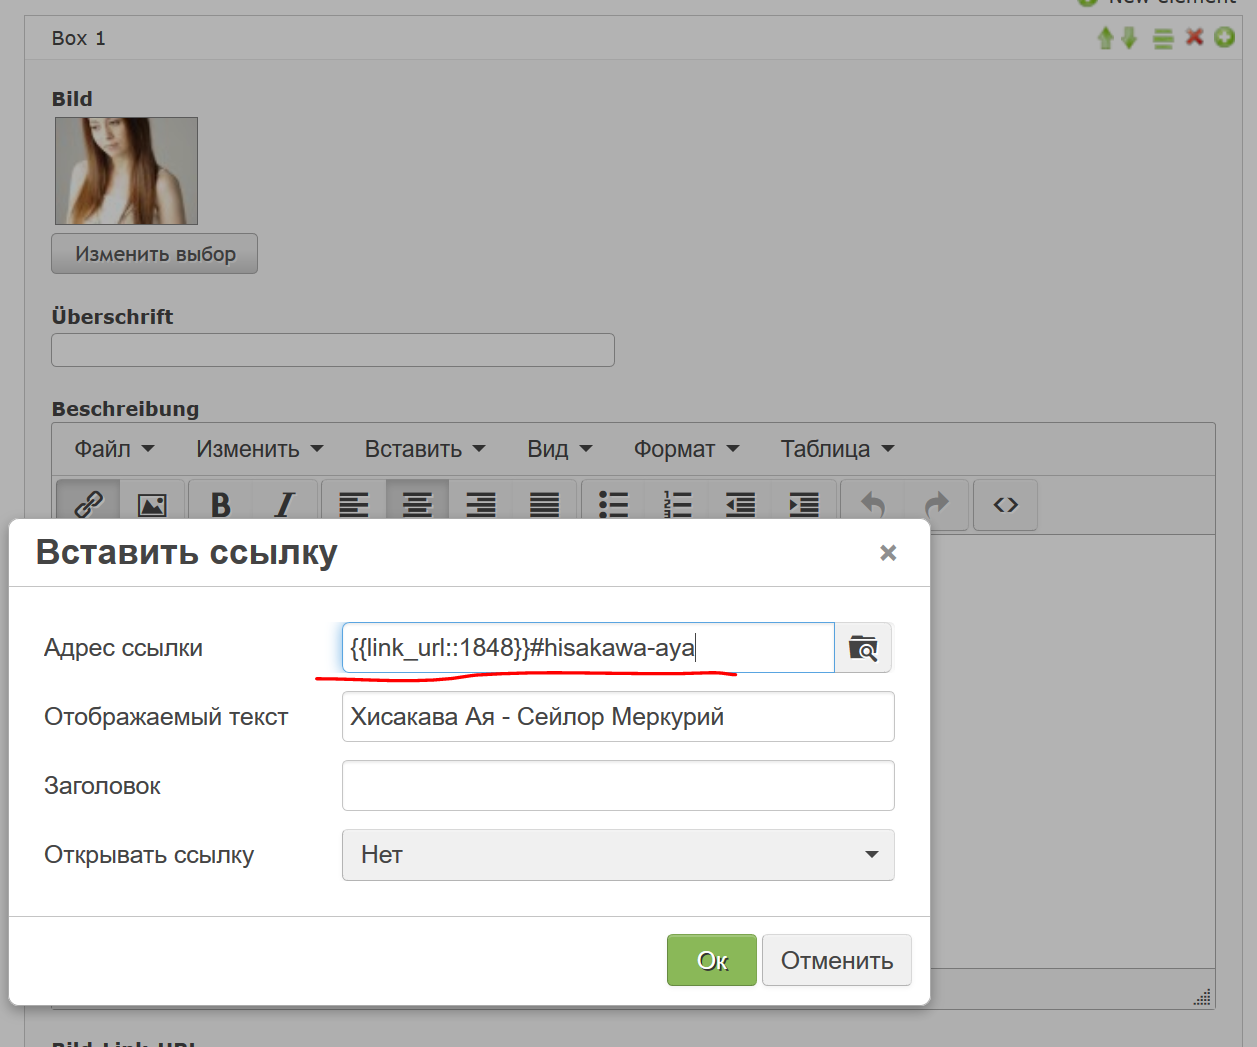Screen dimensions: 1257x1047
Task: Click the green plus icon in Box 1 header
Action: (1224, 37)
